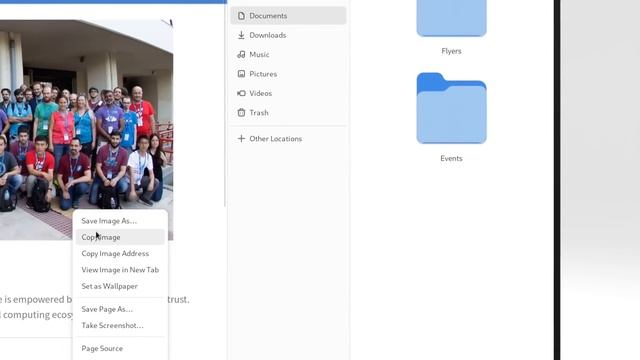
Task: Click the plus icon beside Other Locations
Action: pos(241,139)
